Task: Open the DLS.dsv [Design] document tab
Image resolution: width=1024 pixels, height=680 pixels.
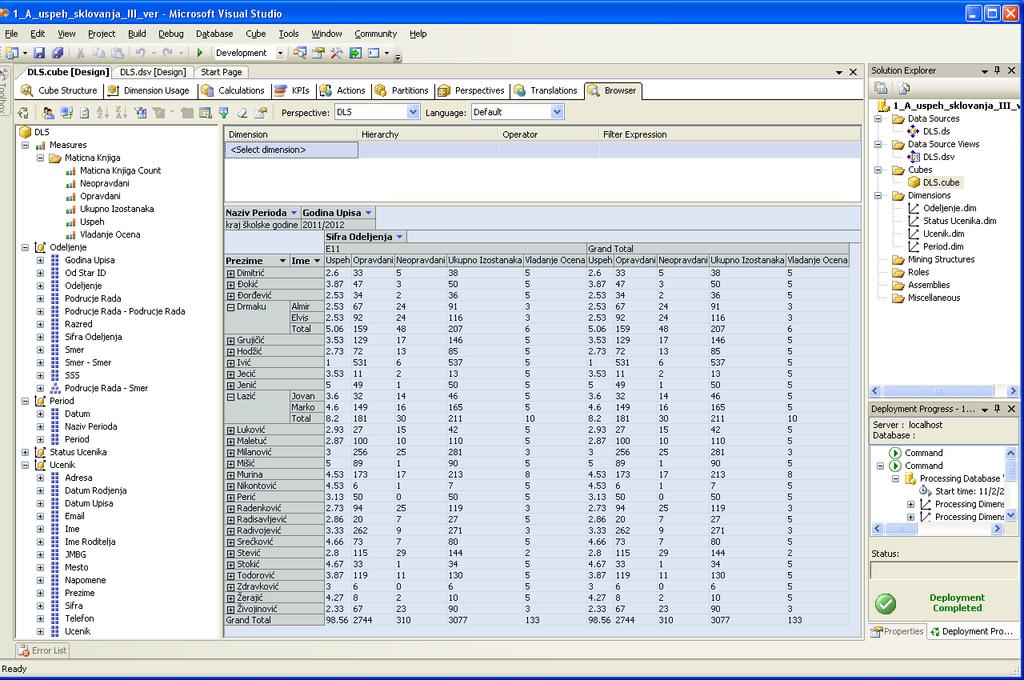Action: pyautogui.click(x=153, y=73)
